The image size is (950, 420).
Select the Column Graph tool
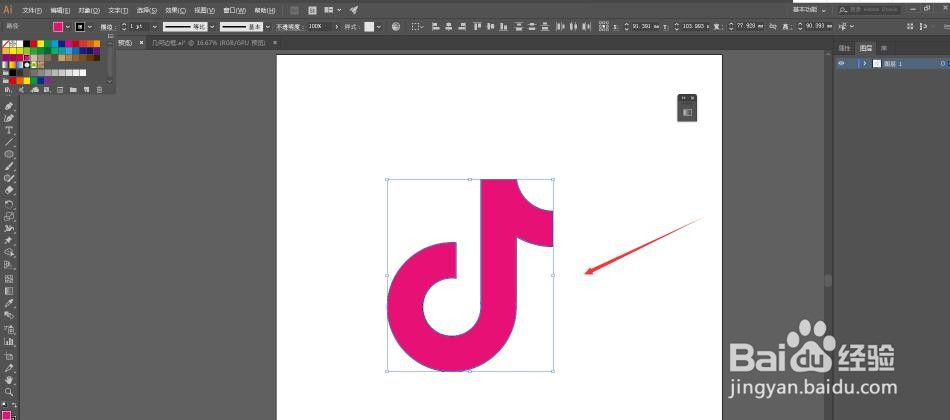pyautogui.click(x=8, y=341)
